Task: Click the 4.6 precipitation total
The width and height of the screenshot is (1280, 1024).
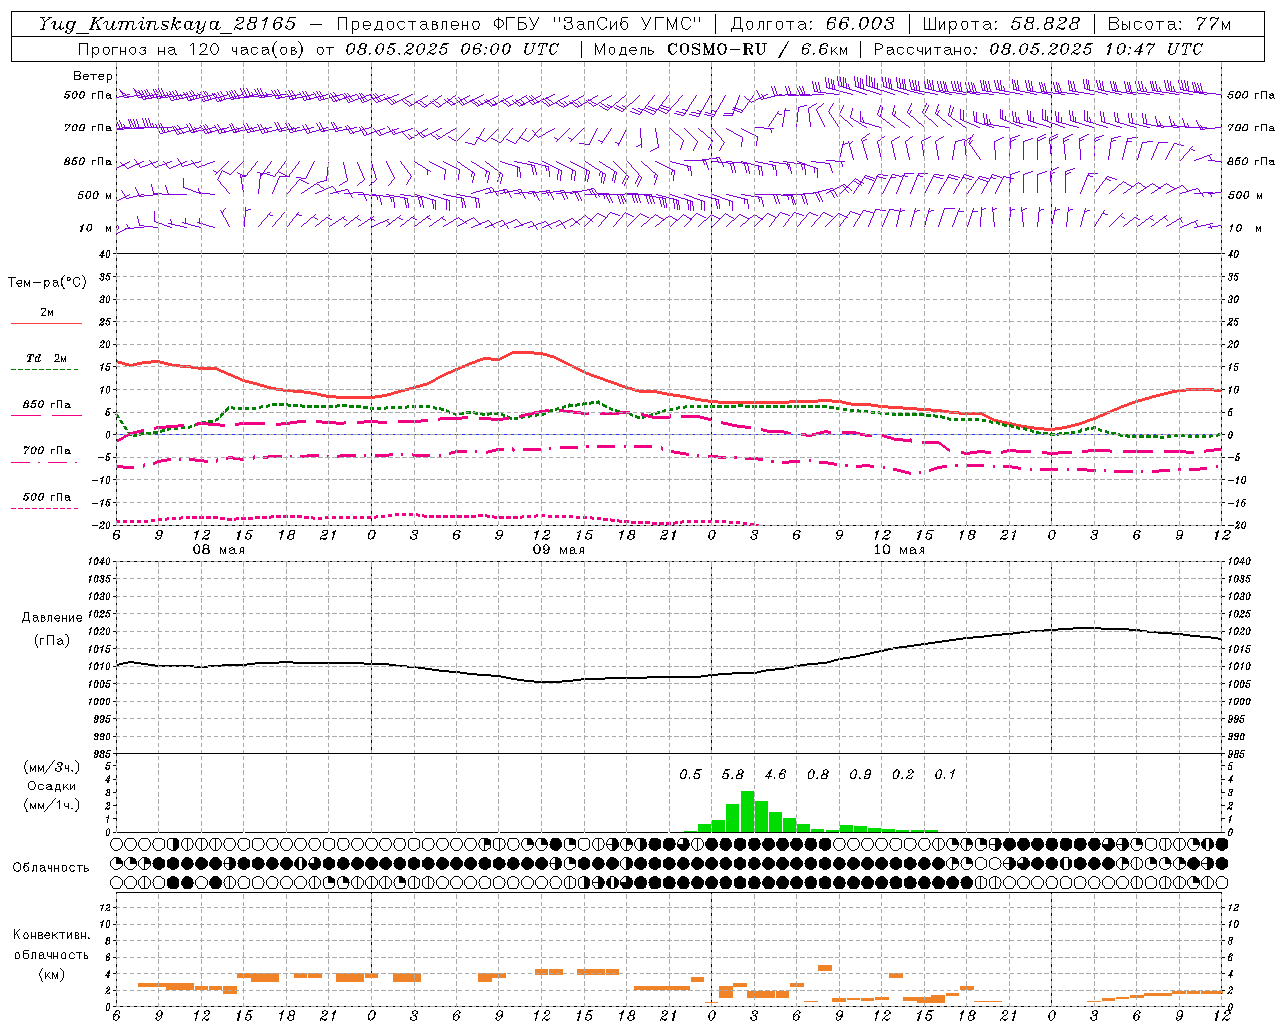Action: tap(775, 774)
